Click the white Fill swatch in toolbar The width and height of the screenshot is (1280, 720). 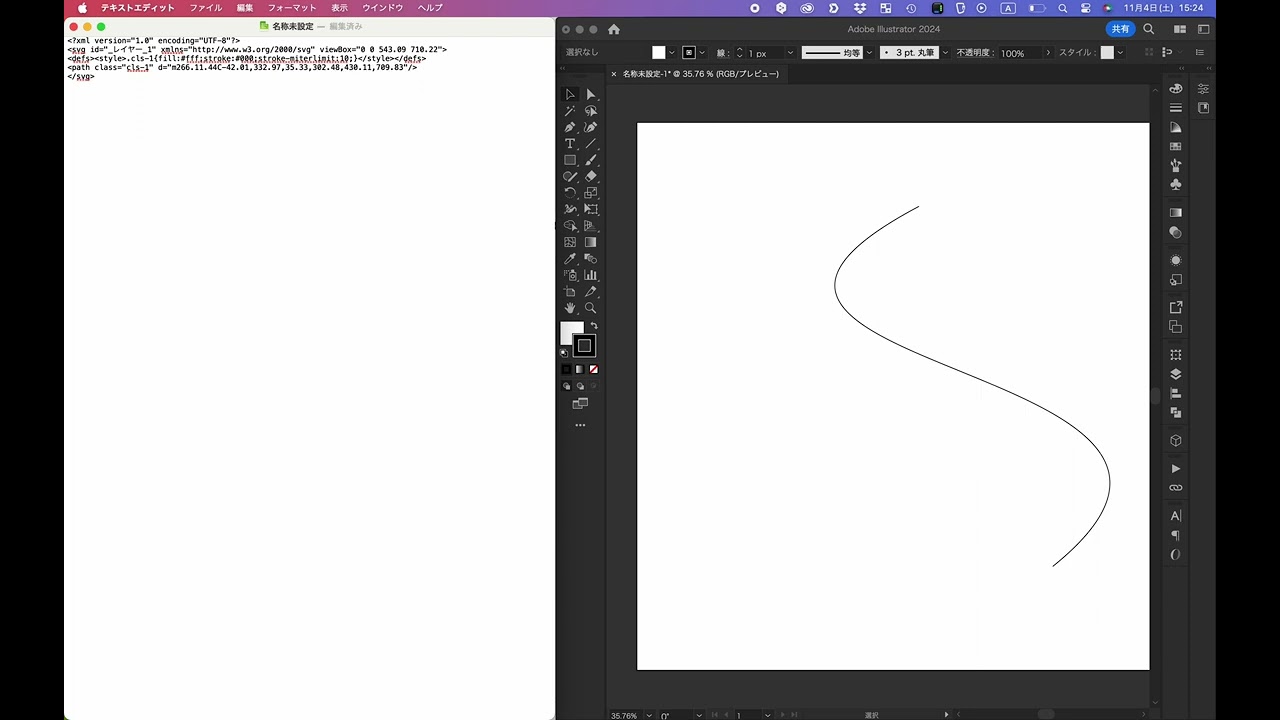pos(569,331)
